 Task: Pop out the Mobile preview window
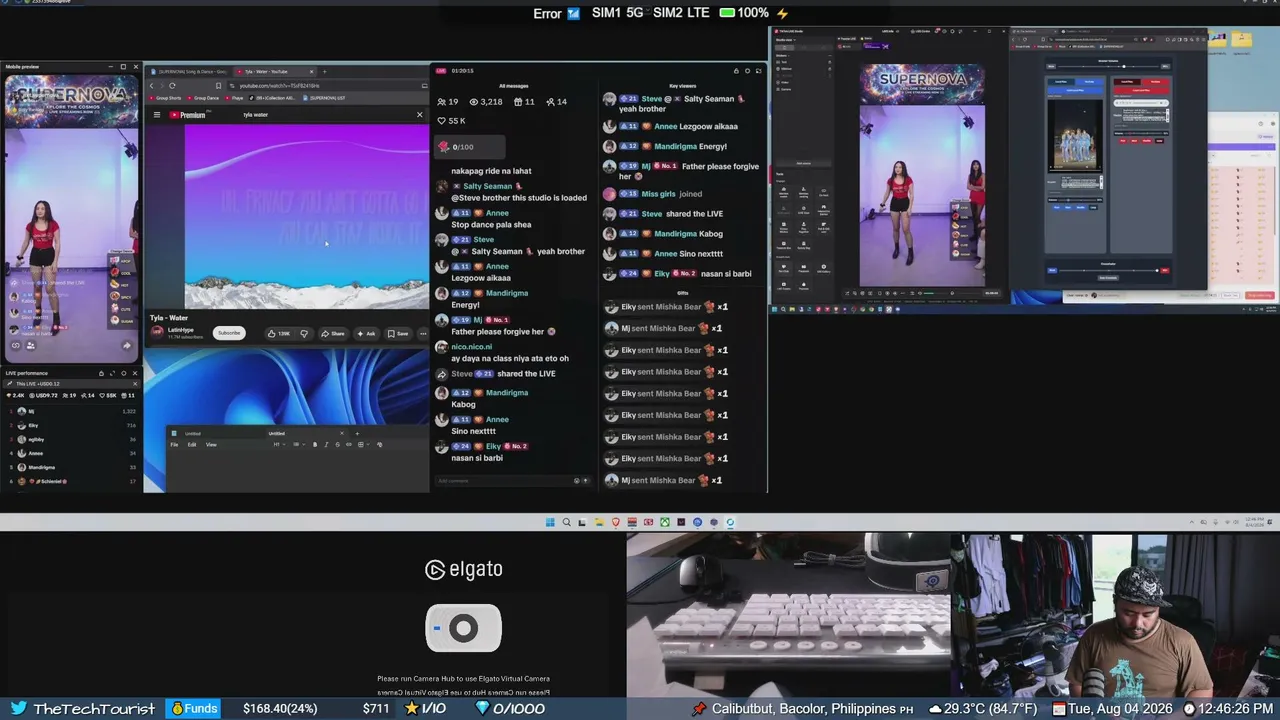point(123,67)
